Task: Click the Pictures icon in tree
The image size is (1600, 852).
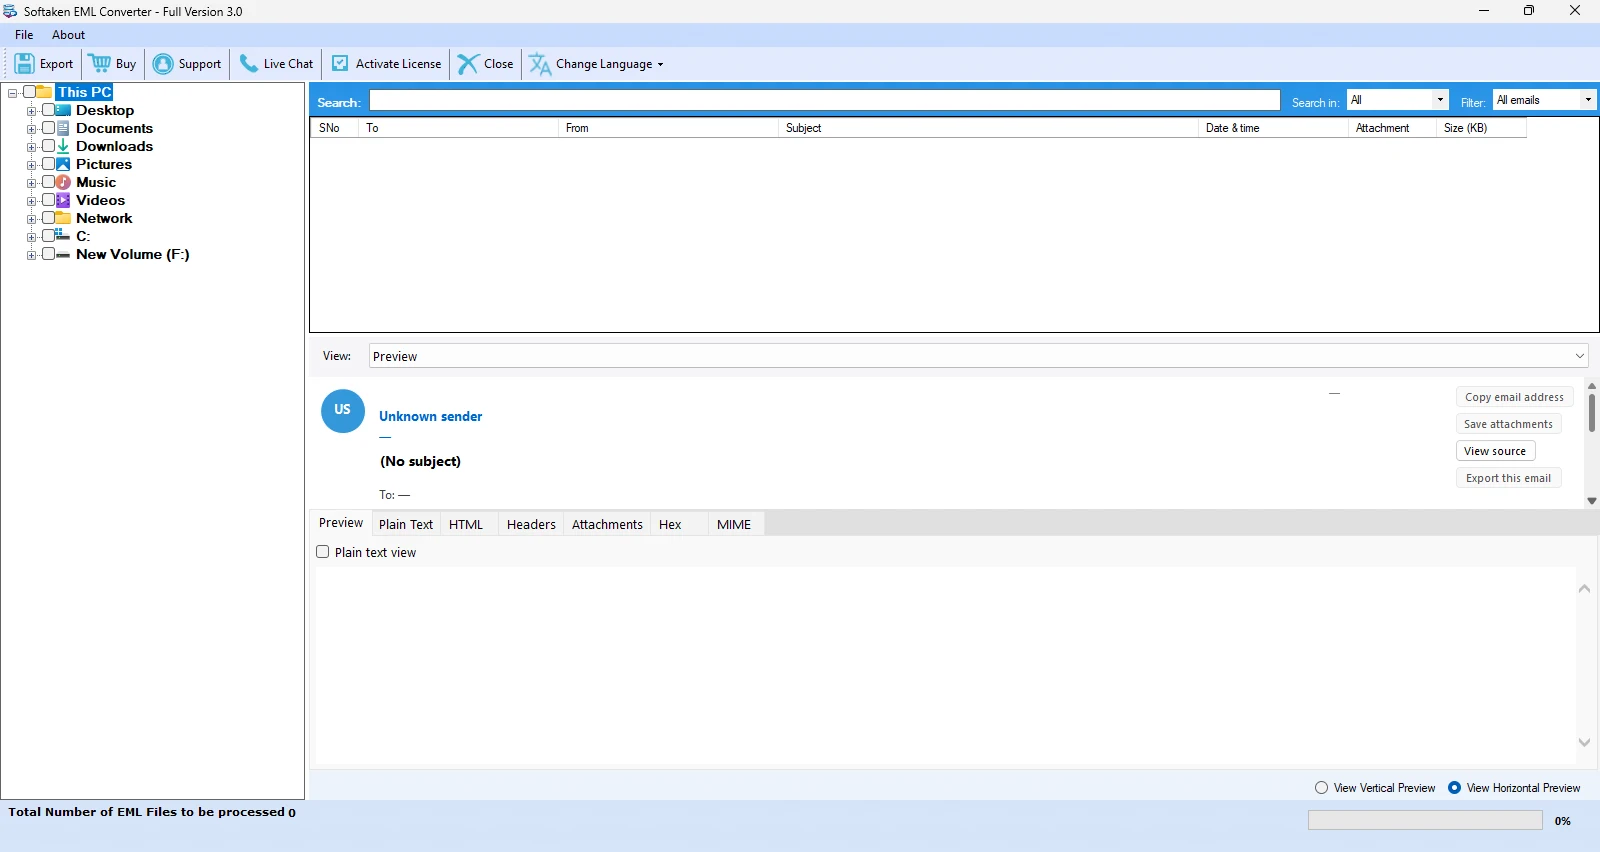Action: tap(64, 164)
